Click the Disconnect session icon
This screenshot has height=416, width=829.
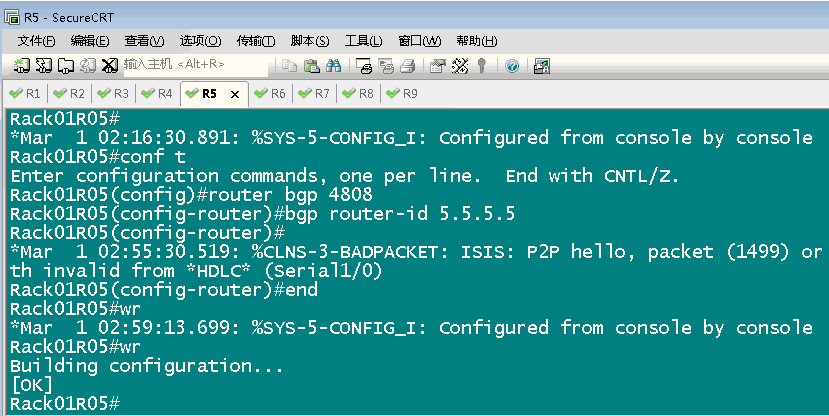click(x=109, y=66)
